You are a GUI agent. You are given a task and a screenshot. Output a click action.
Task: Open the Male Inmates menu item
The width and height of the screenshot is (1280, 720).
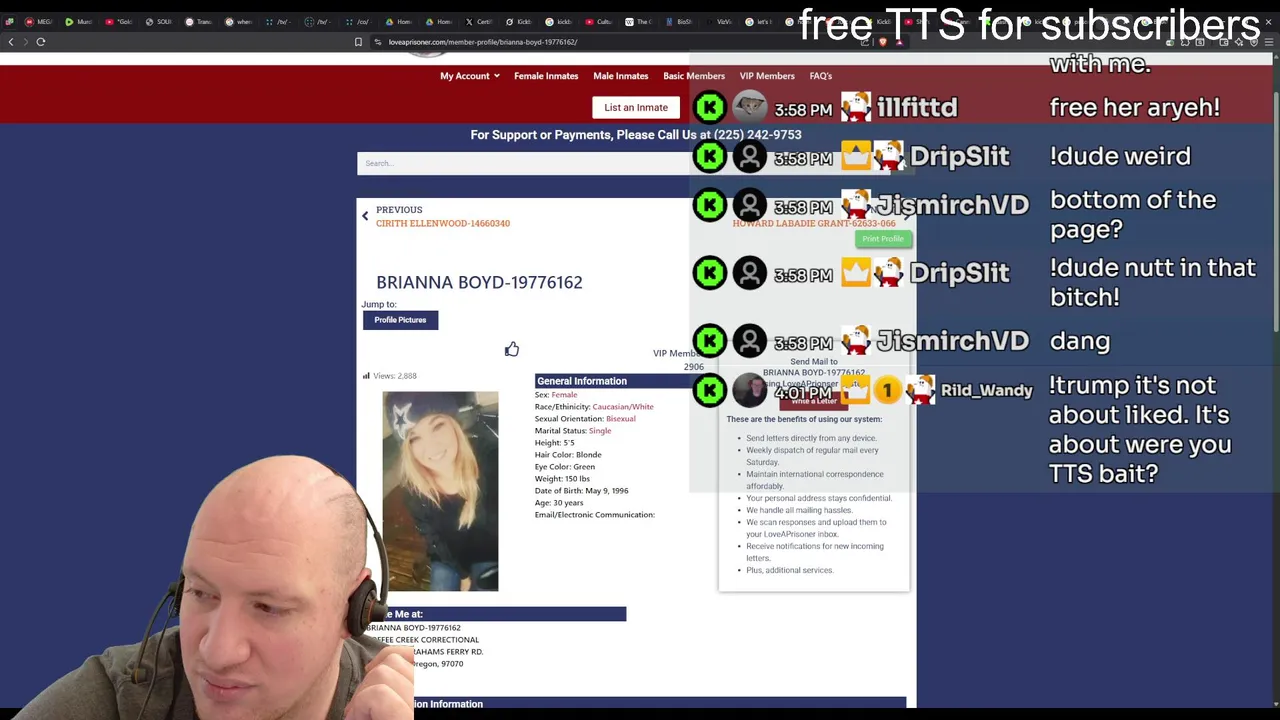pos(620,76)
